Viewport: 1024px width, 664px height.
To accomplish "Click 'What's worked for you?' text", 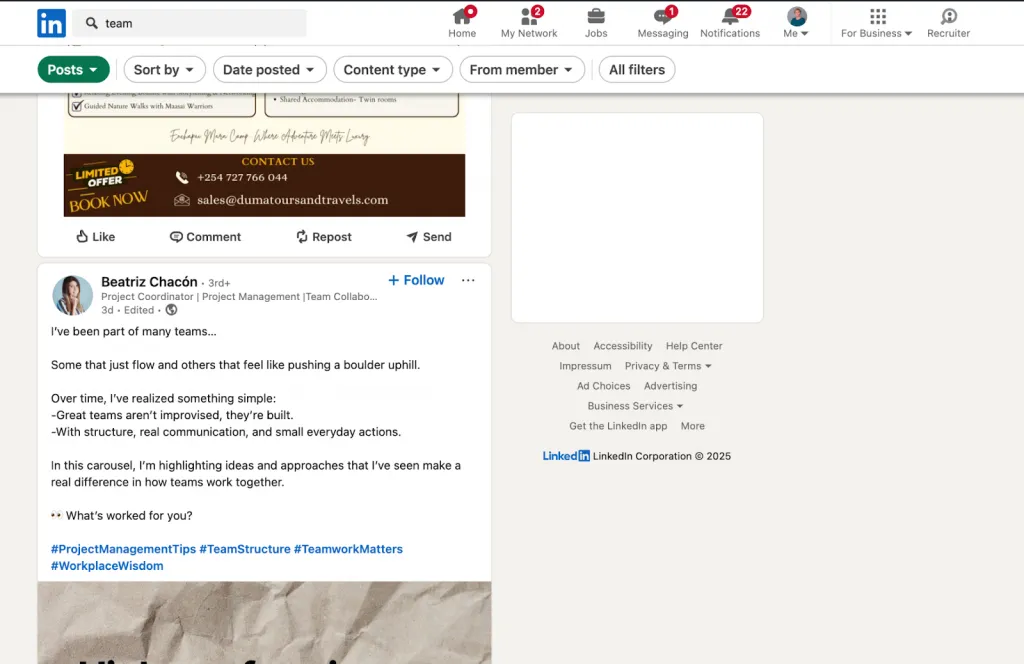I will coord(129,516).
